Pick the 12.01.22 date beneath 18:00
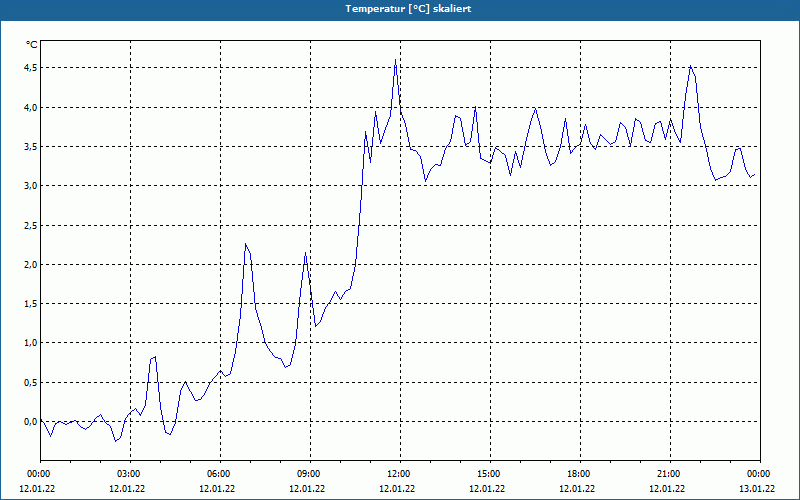800x500 pixels. point(577,489)
